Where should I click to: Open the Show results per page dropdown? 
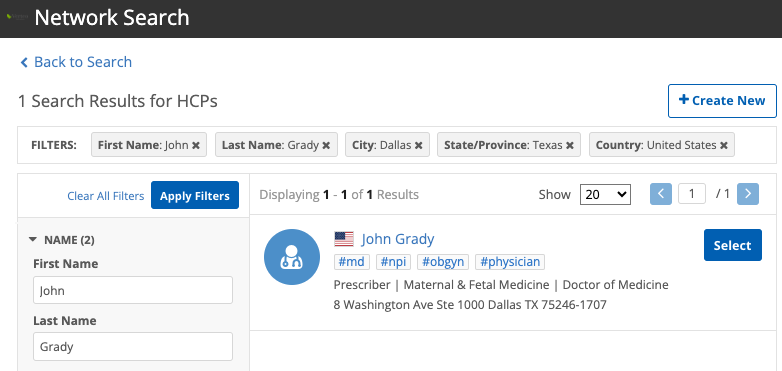click(605, 194)
